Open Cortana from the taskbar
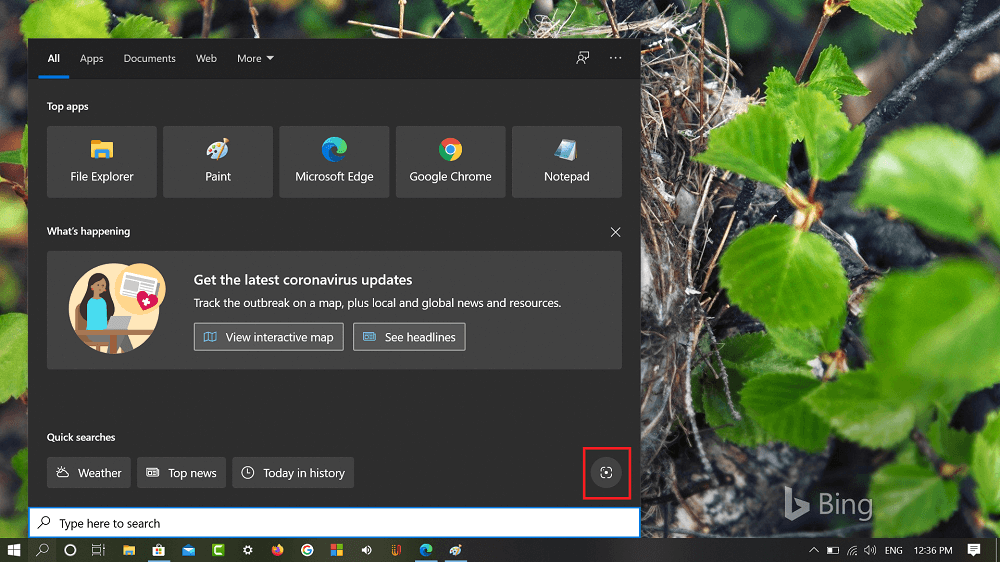Image resolution: width=1000 pixels, height=562 pixels. tap(70, 550)
